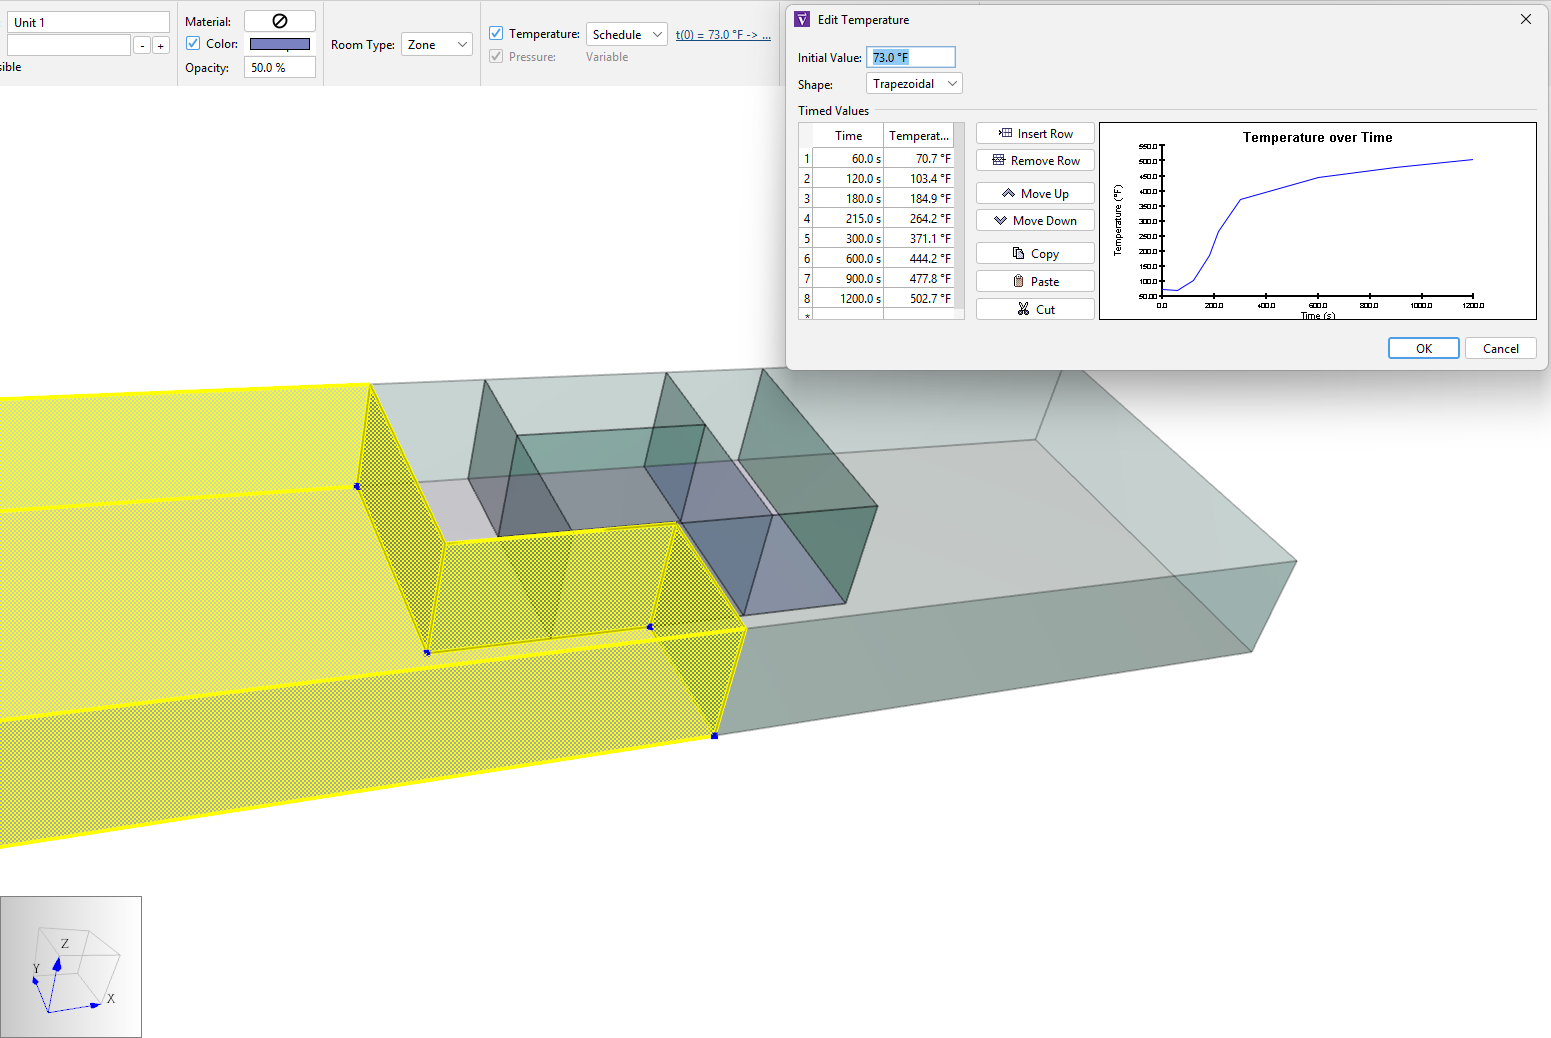
Task: Open the Shape Trapezoidal dropdown
Action: tap(914, 84)
